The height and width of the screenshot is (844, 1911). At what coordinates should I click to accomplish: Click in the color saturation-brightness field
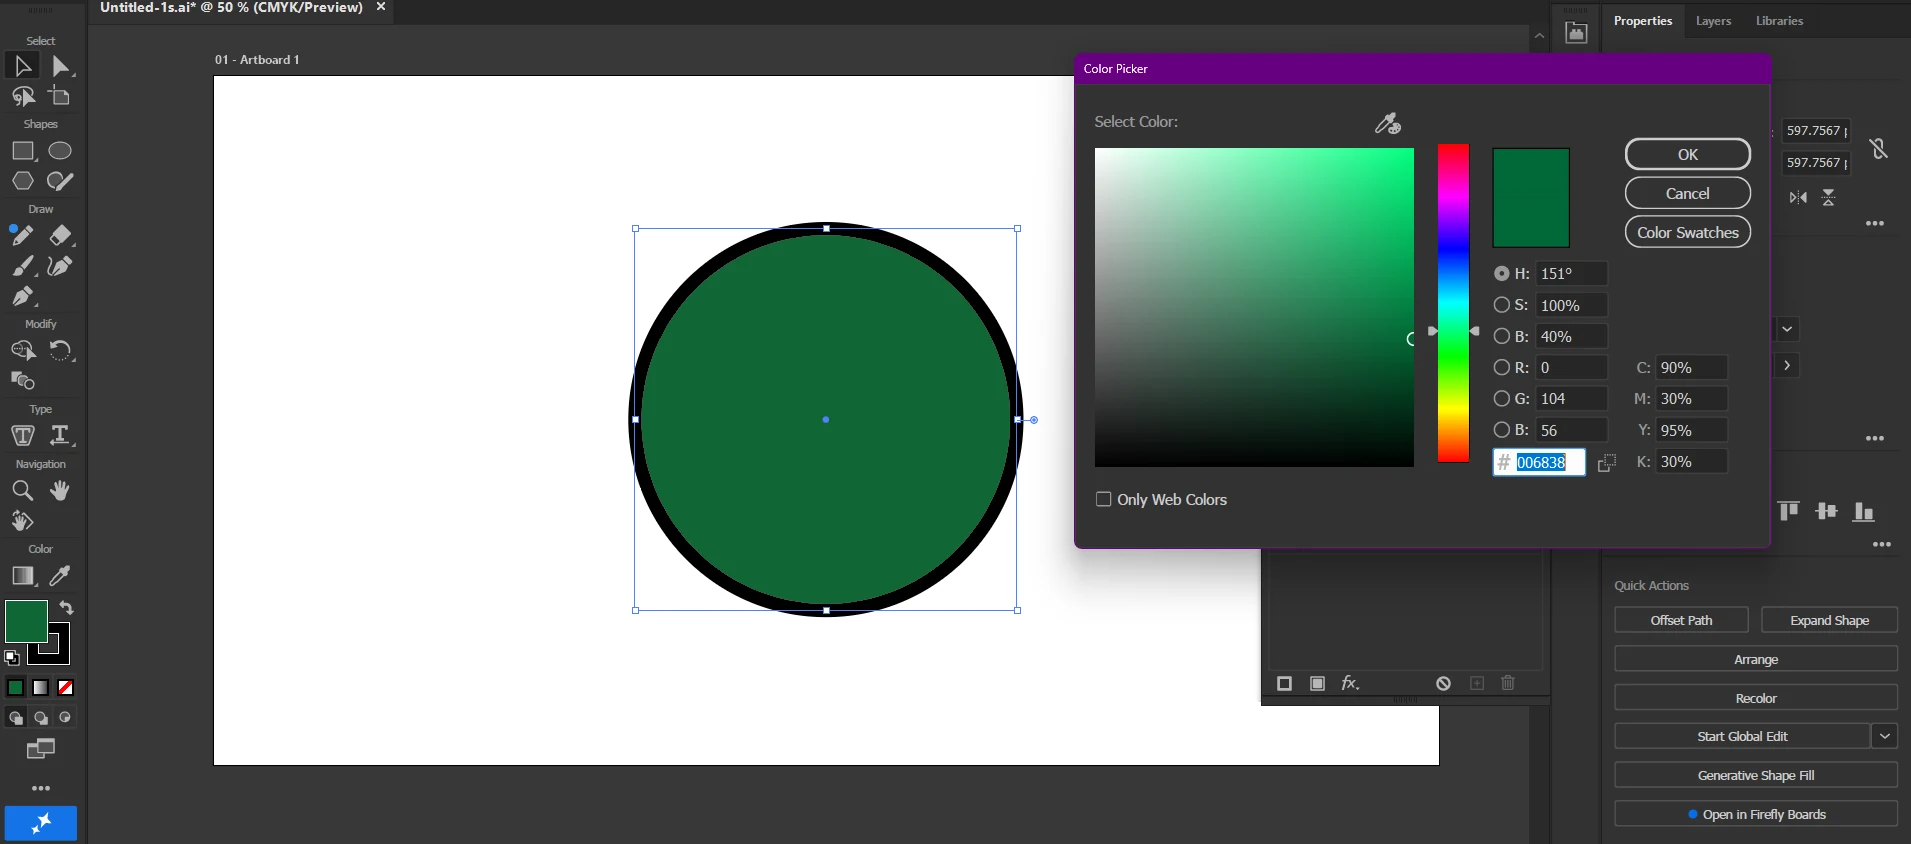1254,307
